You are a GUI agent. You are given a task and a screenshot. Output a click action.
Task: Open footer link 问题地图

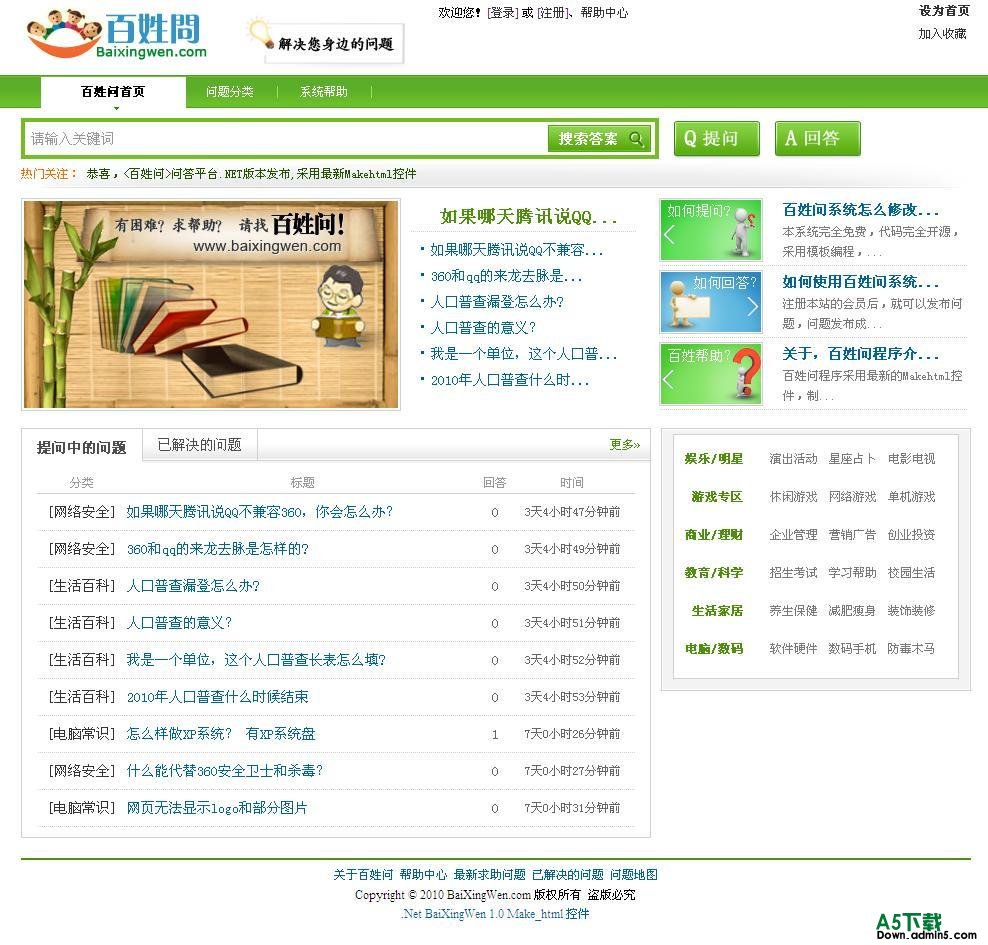[634, 874]
